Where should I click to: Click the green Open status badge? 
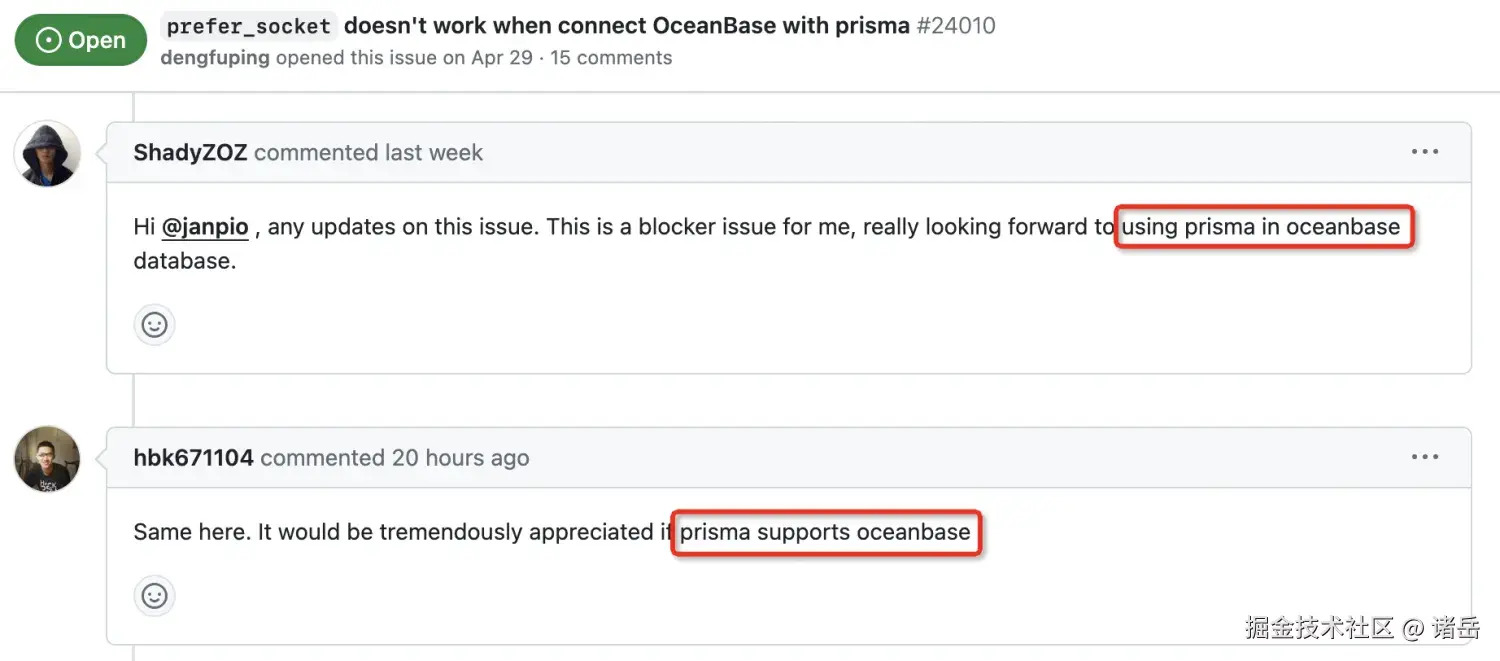(81, 40)
